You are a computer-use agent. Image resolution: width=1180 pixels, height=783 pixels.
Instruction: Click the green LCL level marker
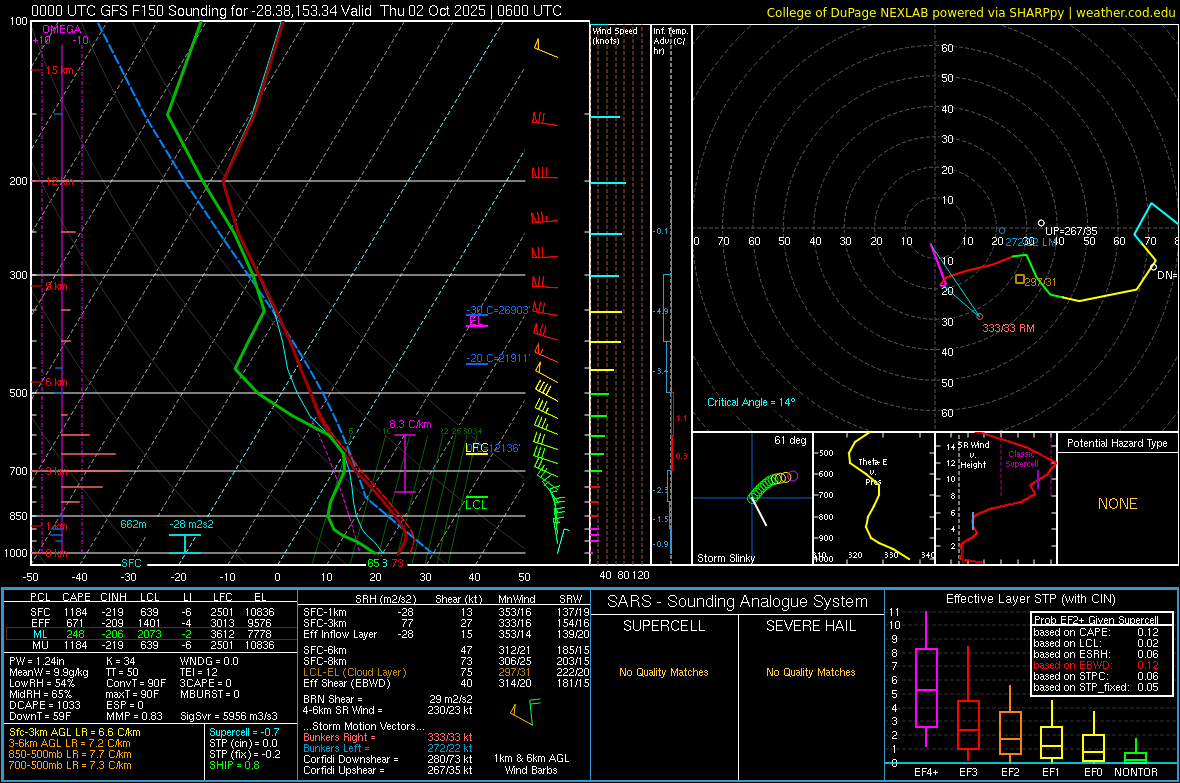476,504
